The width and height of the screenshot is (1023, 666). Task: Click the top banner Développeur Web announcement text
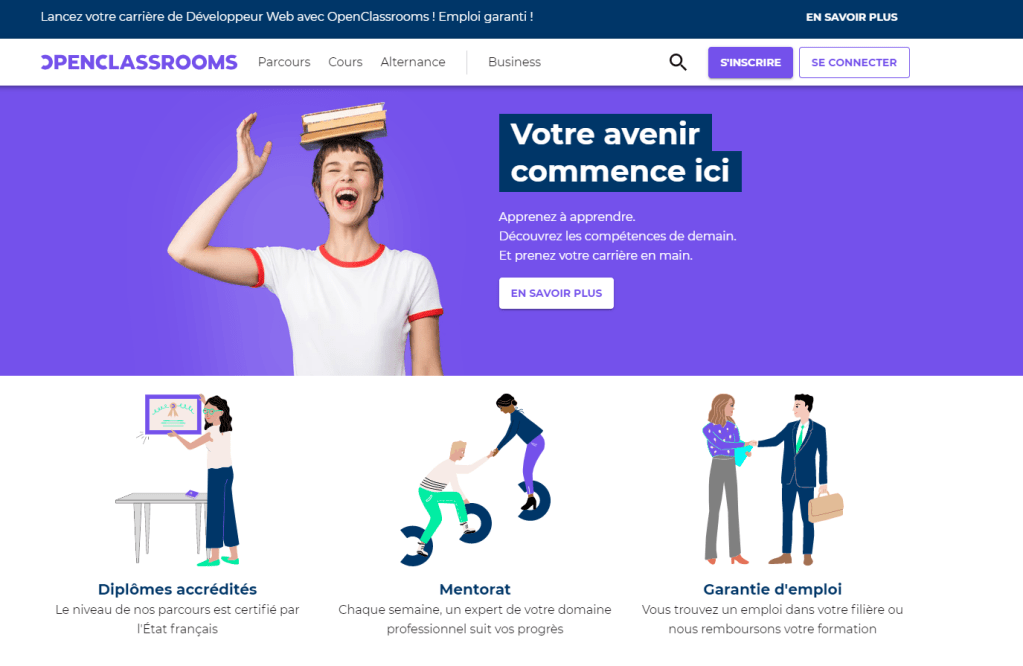(x=286, y=17)
